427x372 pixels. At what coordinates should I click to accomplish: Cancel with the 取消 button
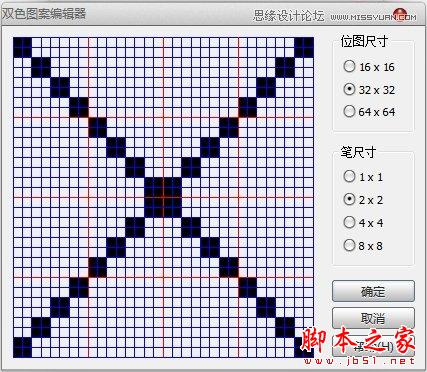(x=373, y=318)
